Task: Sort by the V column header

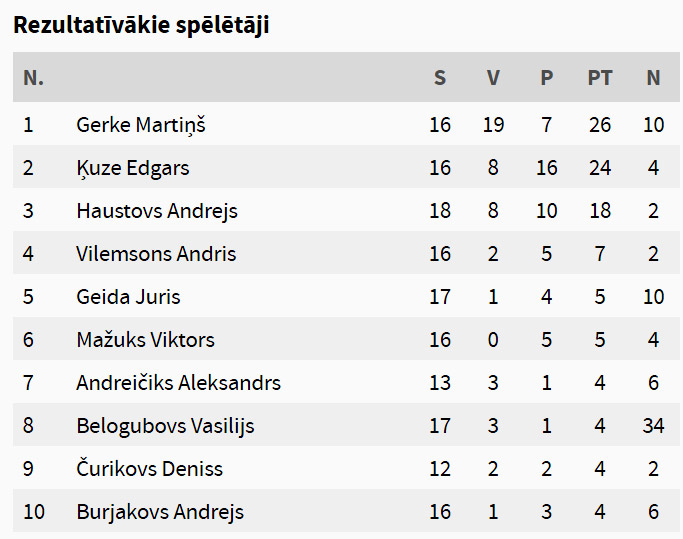Action: pos(493,78)
